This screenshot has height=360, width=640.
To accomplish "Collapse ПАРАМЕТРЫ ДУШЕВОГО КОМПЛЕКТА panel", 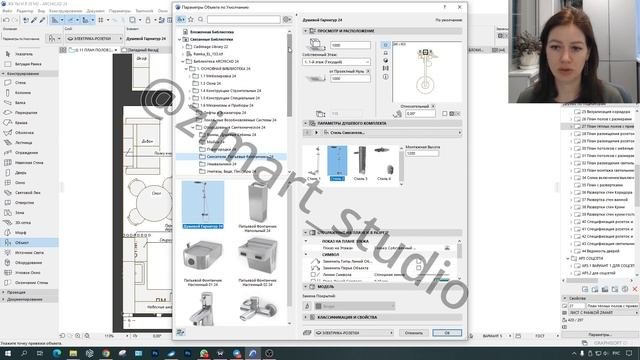I will point(305,123).
